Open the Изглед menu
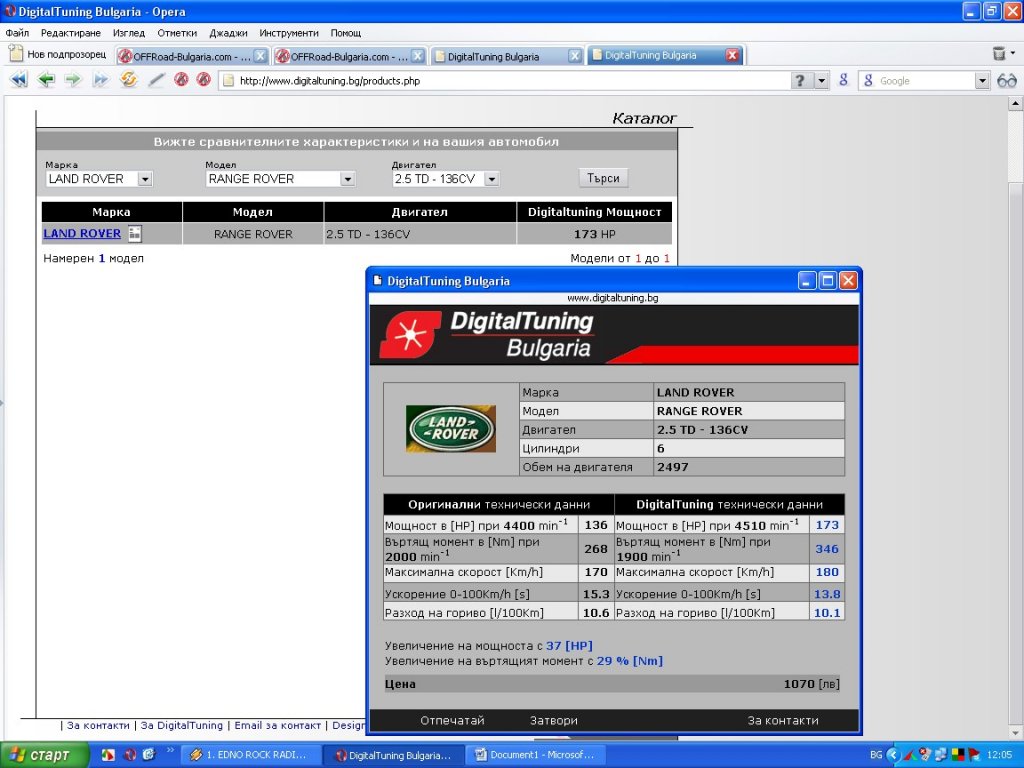Image resolution: width=1024 pixels, height=768 pixels. [129, 33]
